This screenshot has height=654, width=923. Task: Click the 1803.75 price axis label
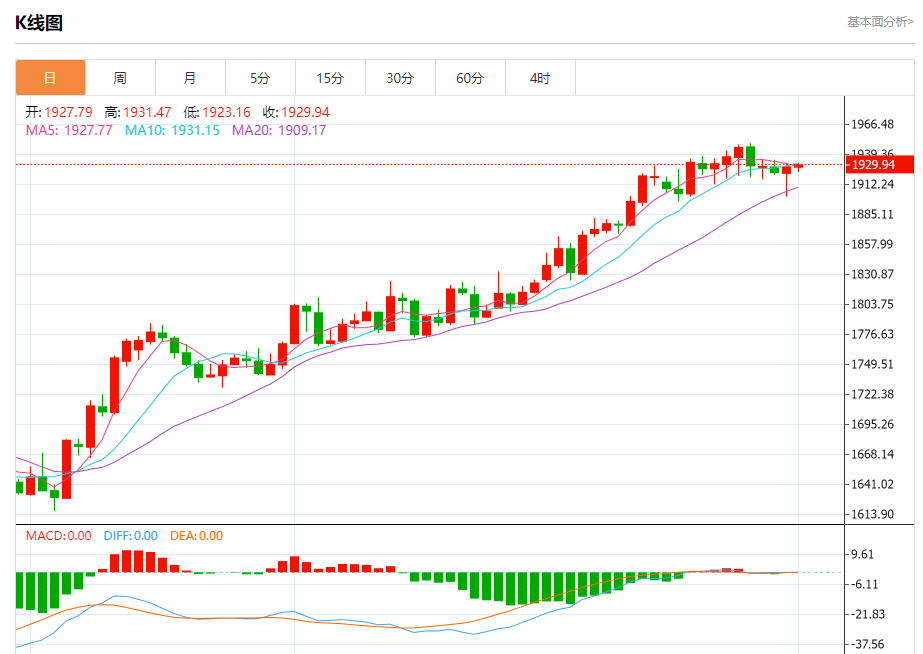click(x=872, y=304)
